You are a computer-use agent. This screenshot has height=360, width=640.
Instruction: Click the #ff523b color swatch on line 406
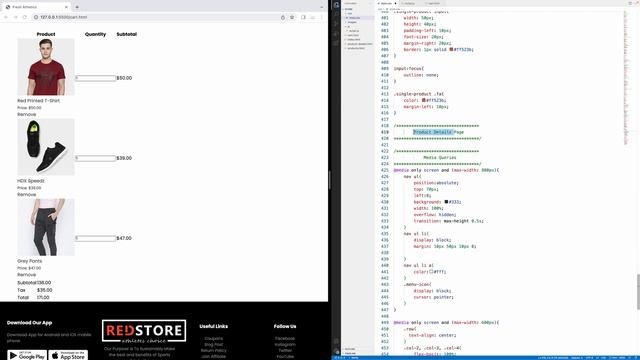tap(451, 49)
